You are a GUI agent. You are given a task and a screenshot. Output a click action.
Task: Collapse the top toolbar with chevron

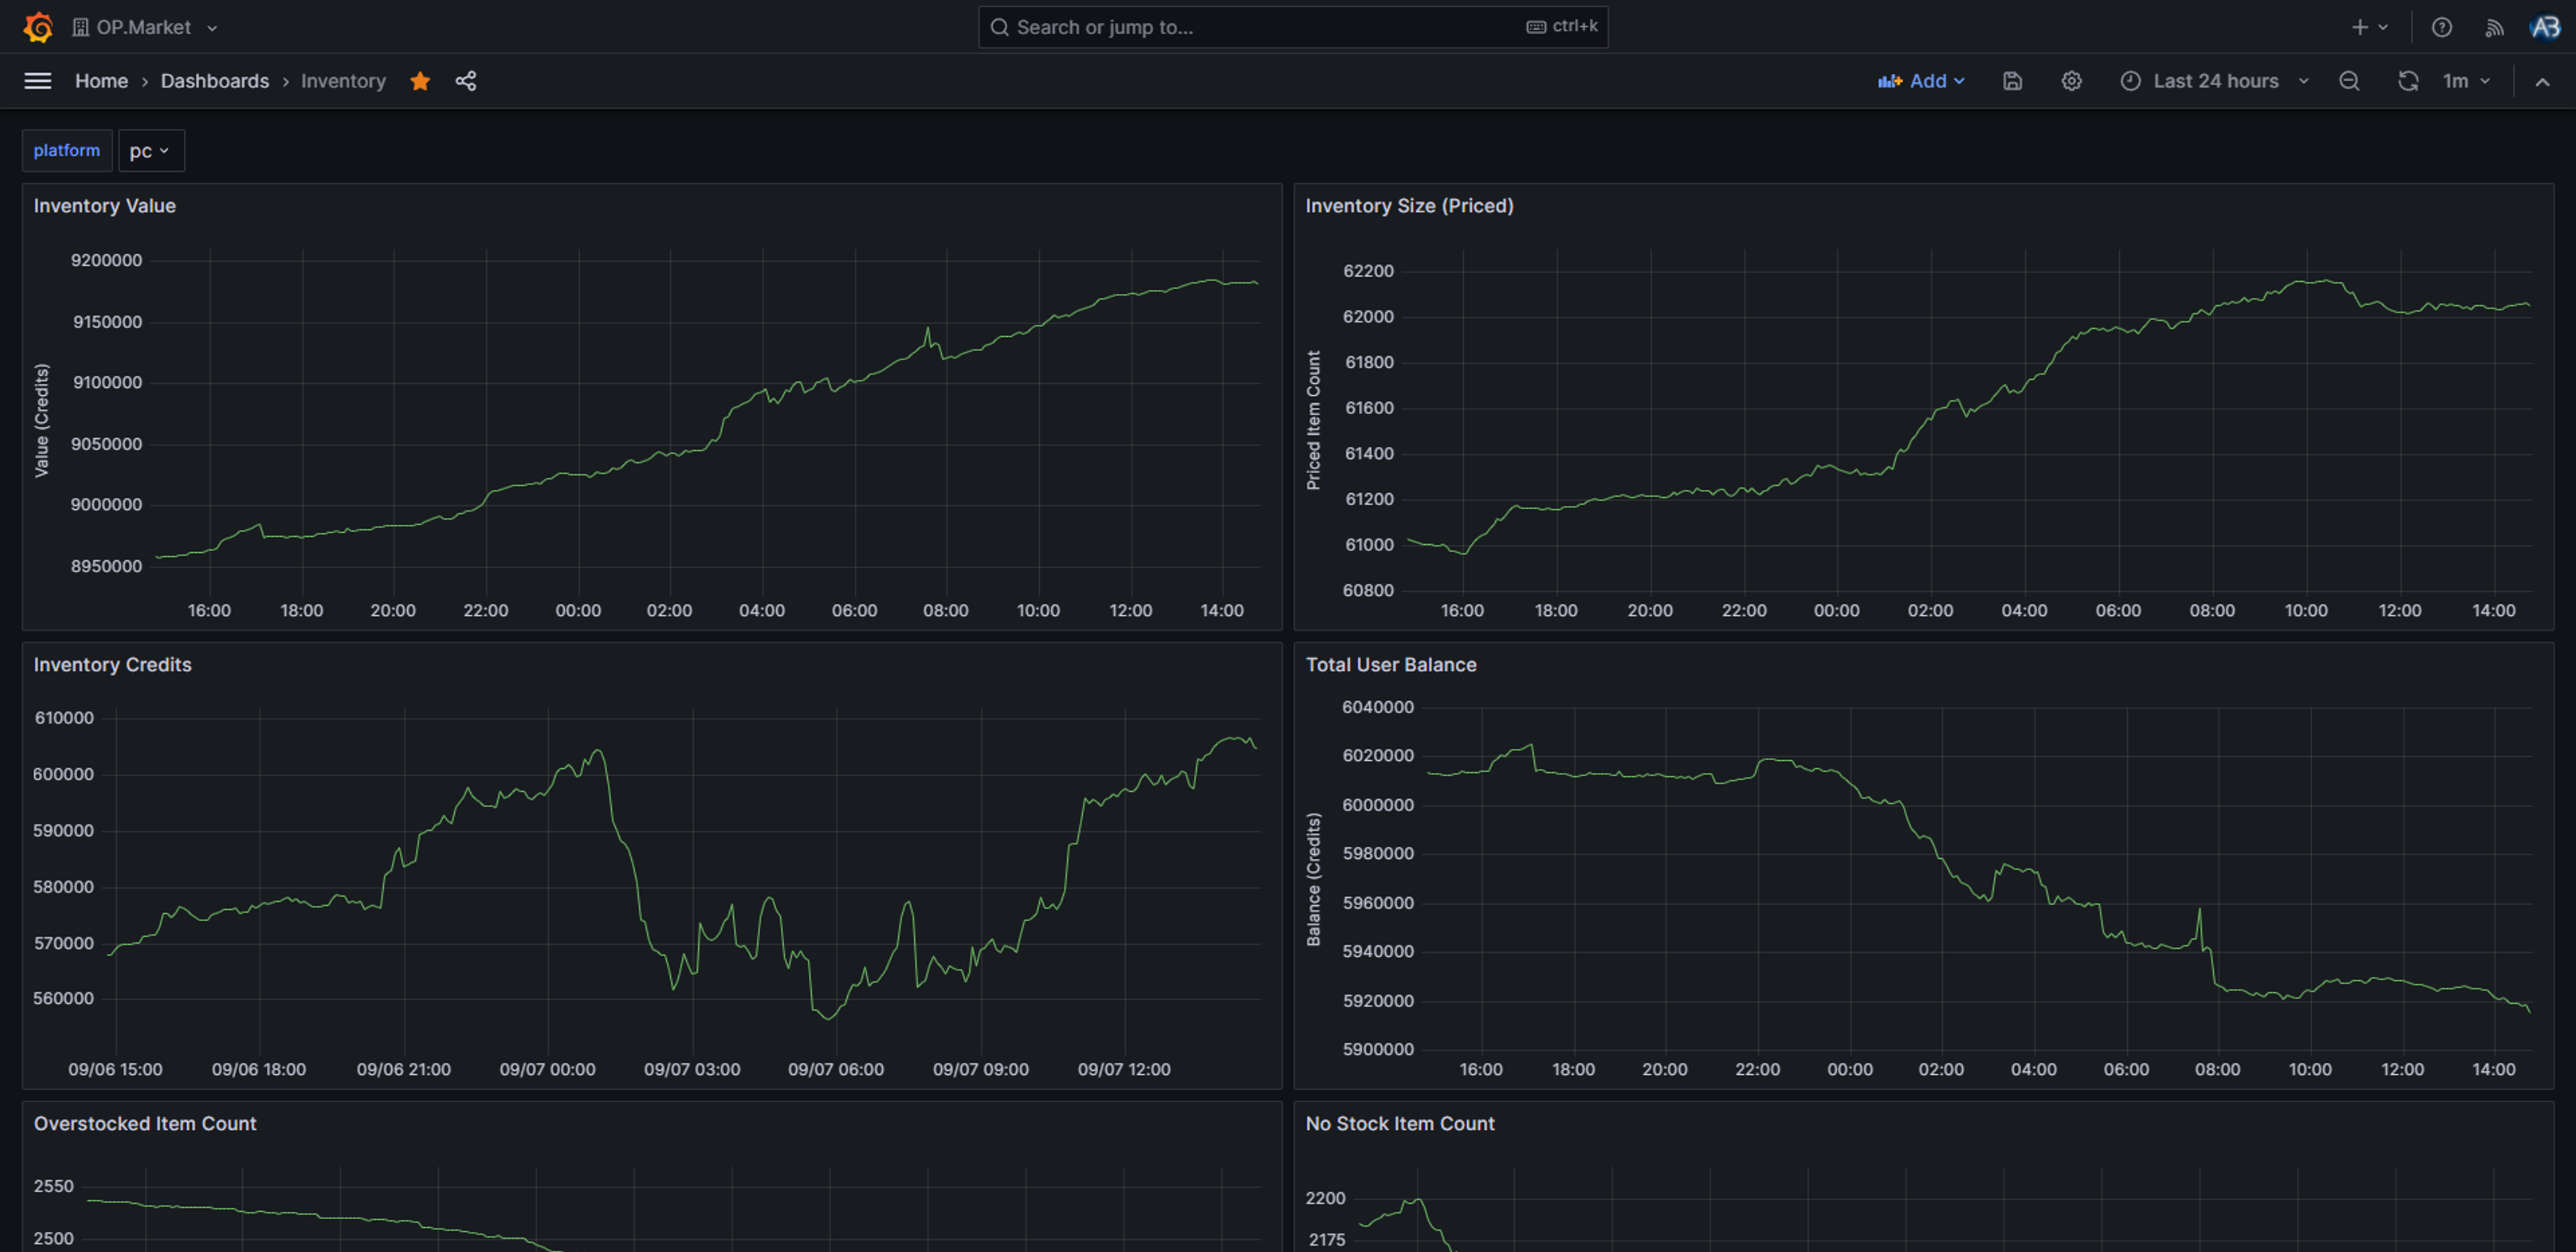click(x=2542, y=81)
